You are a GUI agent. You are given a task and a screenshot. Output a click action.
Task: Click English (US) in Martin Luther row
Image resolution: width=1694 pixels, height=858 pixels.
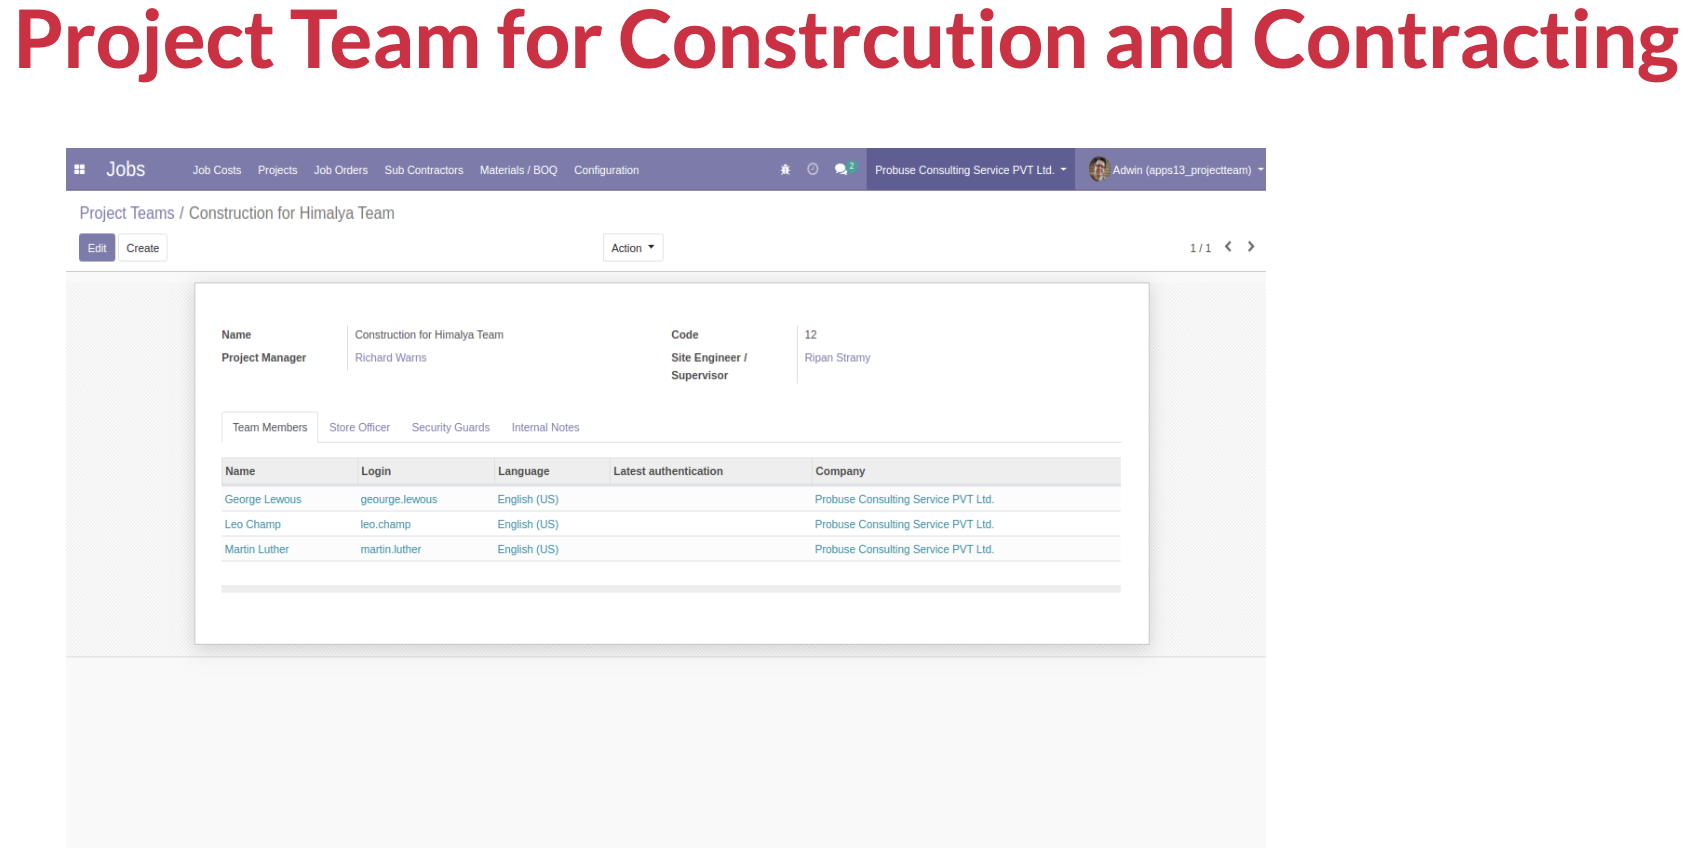coord(528,549)
